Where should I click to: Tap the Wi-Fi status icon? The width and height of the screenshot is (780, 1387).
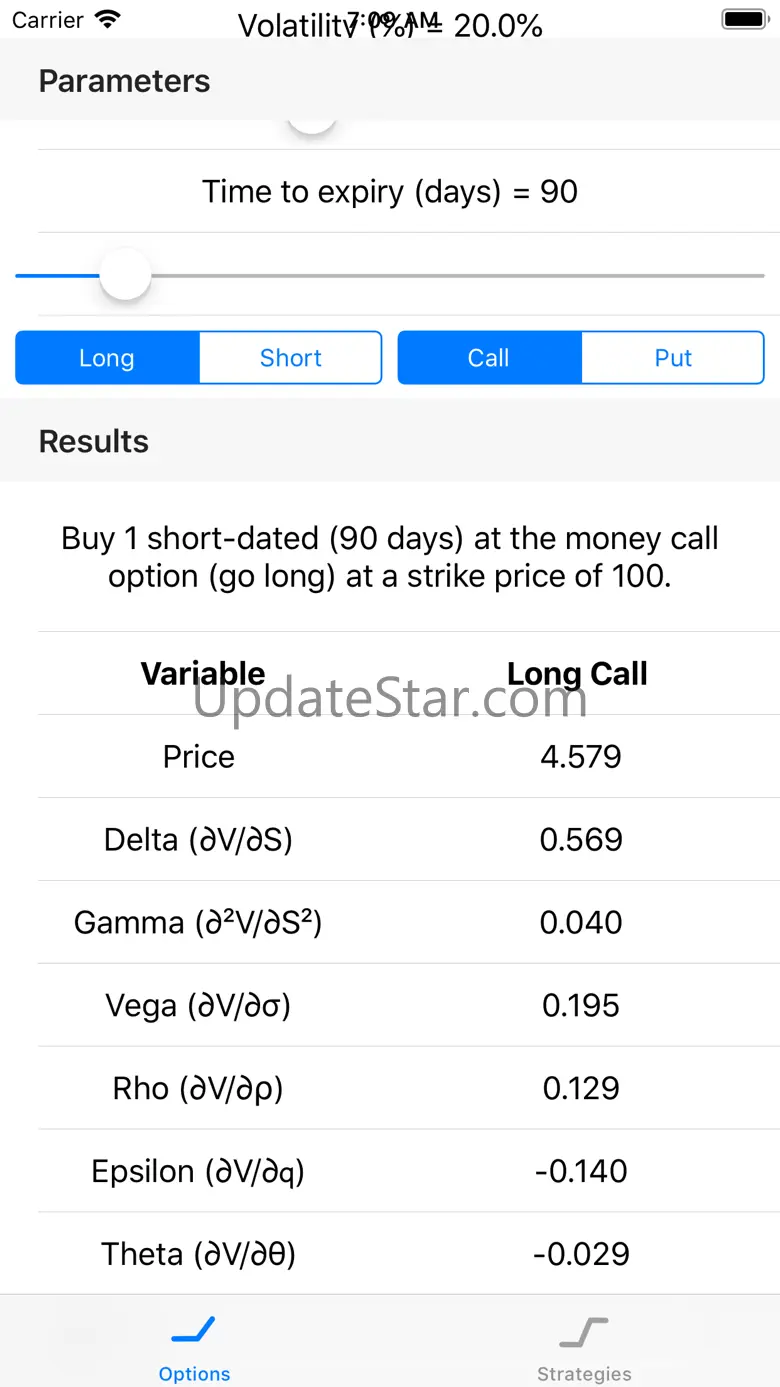pos(106,19)
